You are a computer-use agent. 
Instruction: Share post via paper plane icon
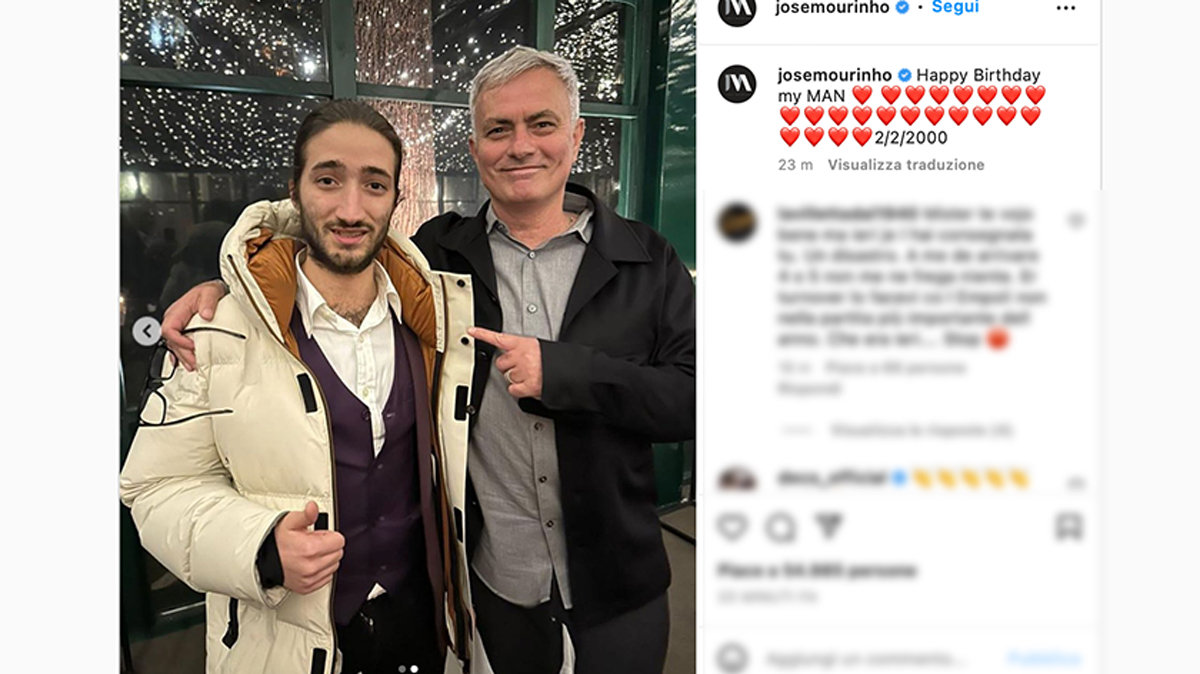point(828,526)
